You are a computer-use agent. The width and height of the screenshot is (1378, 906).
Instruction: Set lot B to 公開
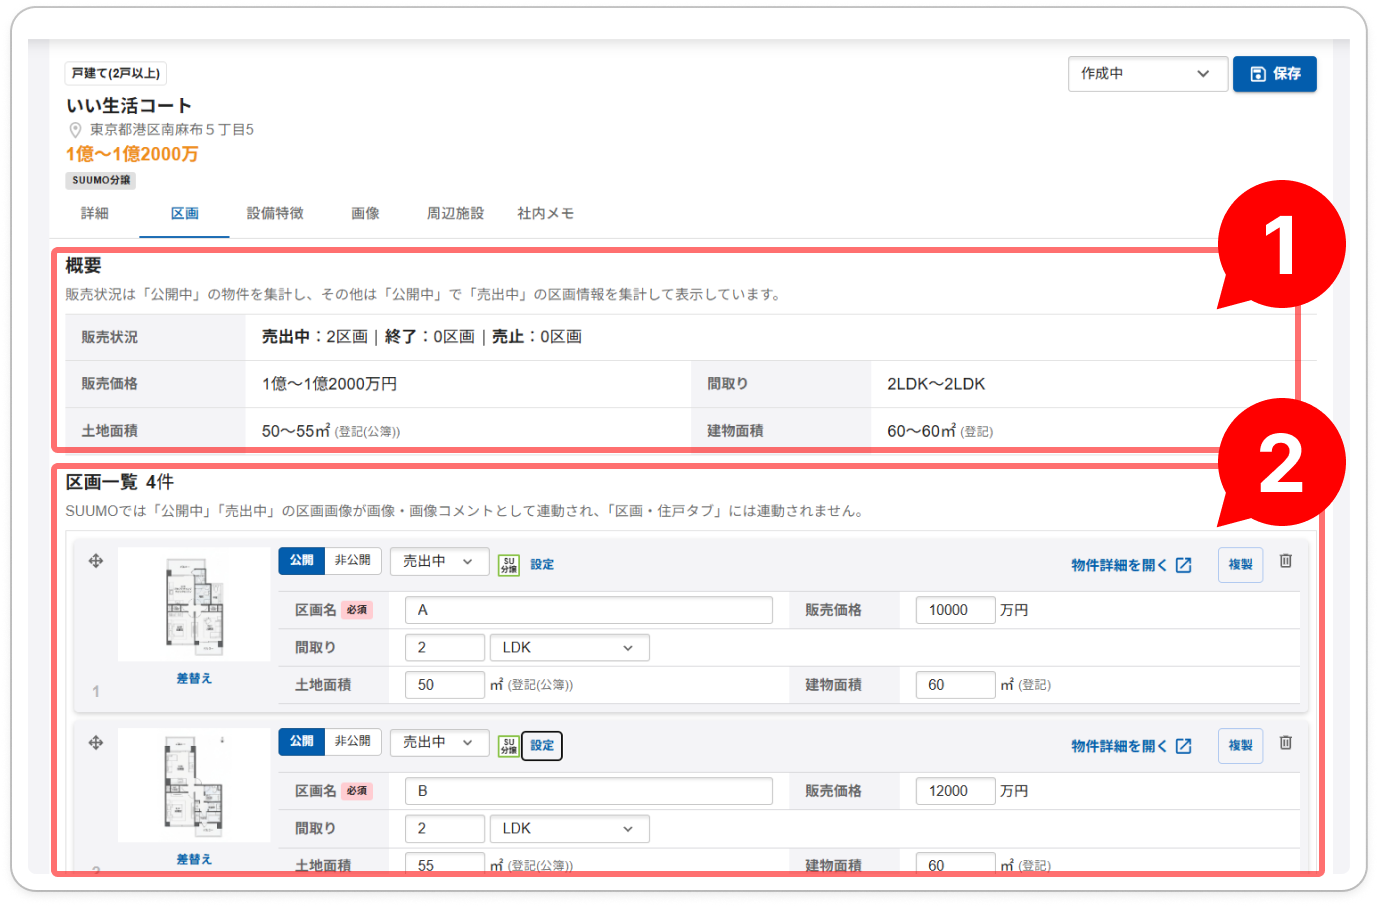[x=302, y=742]
